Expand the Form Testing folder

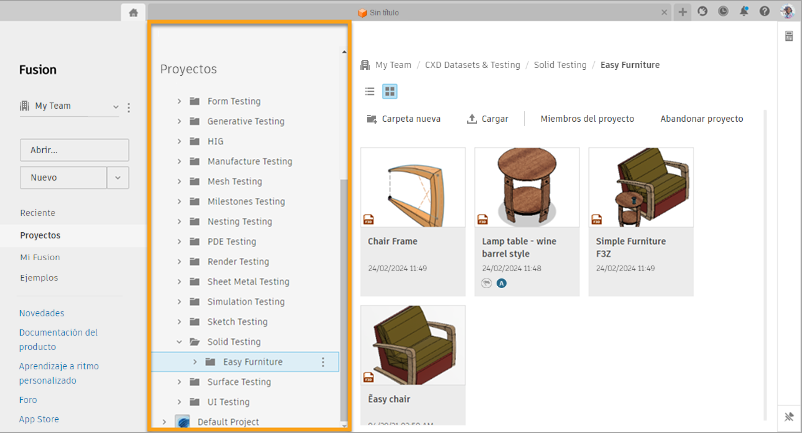[179, 101]
